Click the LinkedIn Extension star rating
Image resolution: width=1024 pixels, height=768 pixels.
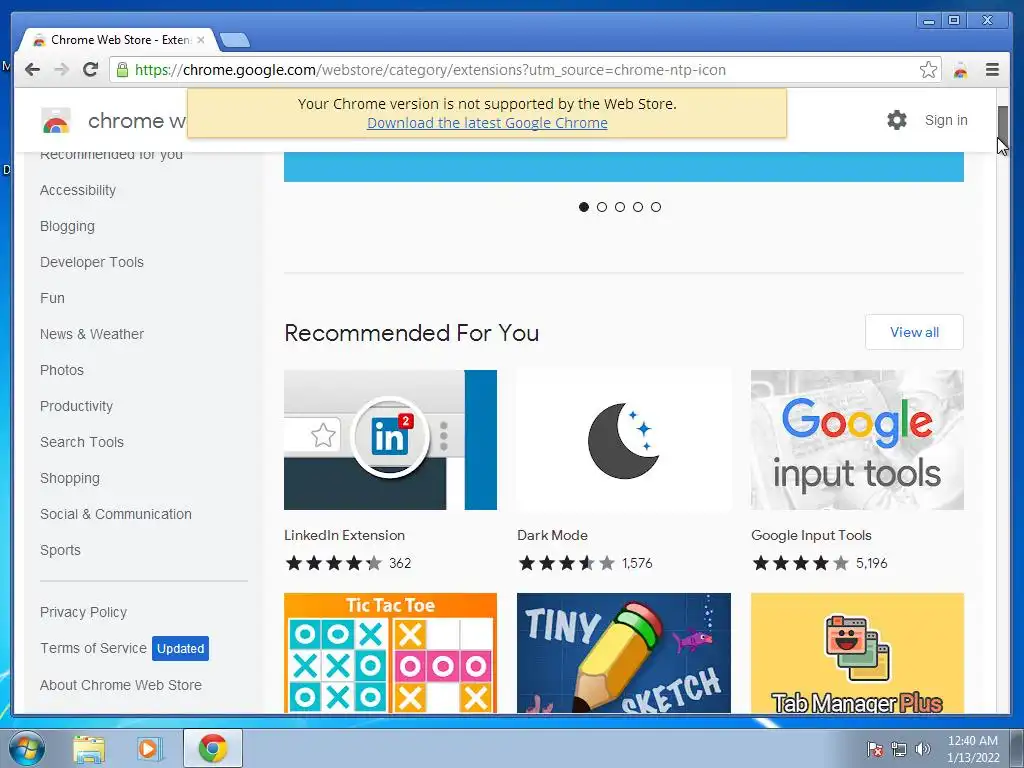[334, 563]
